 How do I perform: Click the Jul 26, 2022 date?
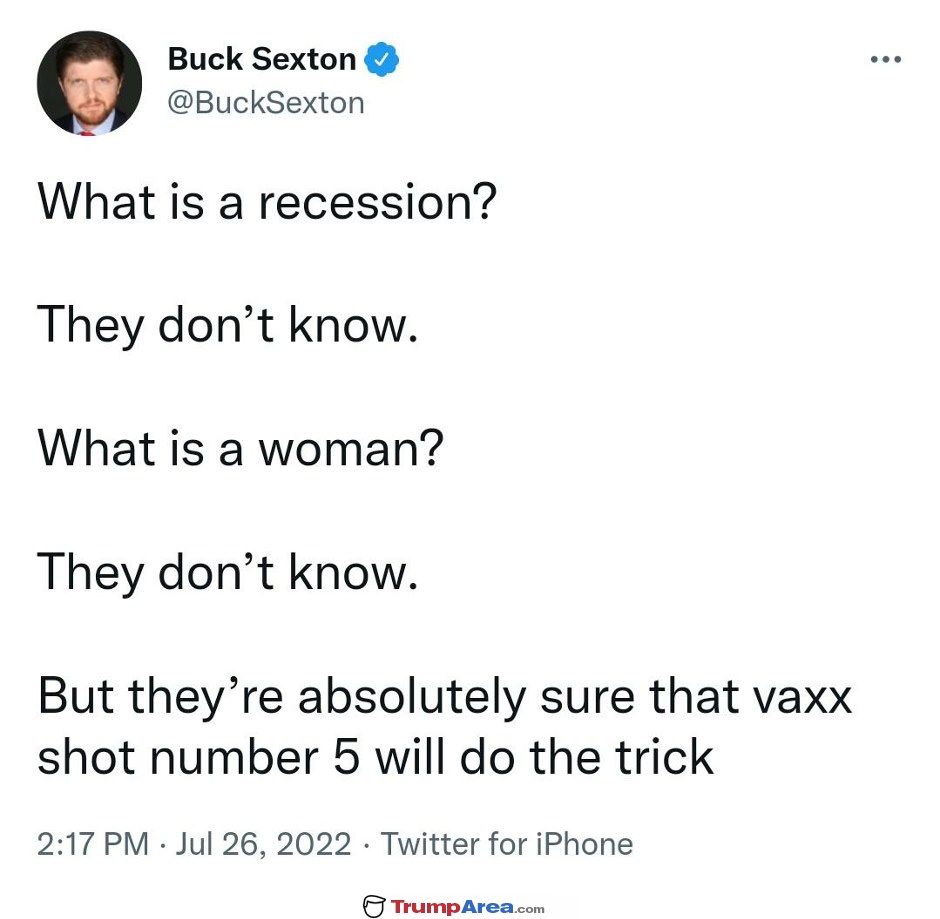coord(263,845)
